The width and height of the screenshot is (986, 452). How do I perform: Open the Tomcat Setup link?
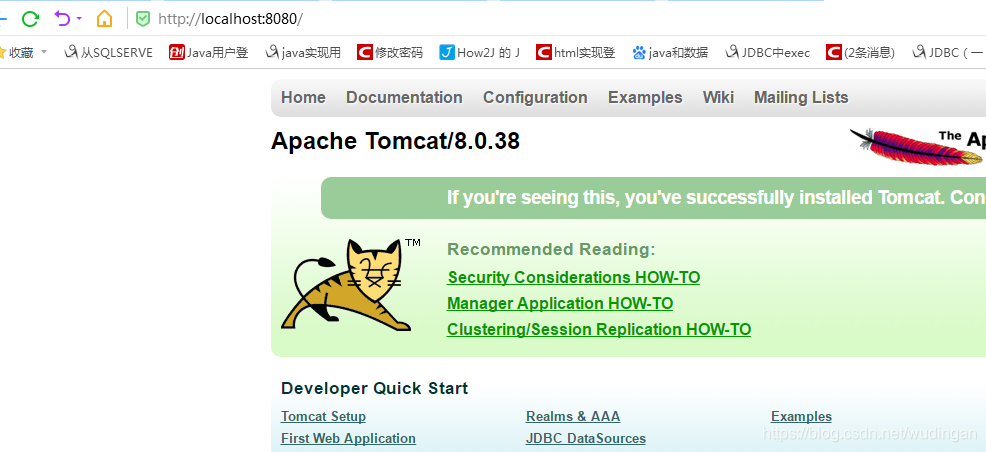click(x=323, y=416)
